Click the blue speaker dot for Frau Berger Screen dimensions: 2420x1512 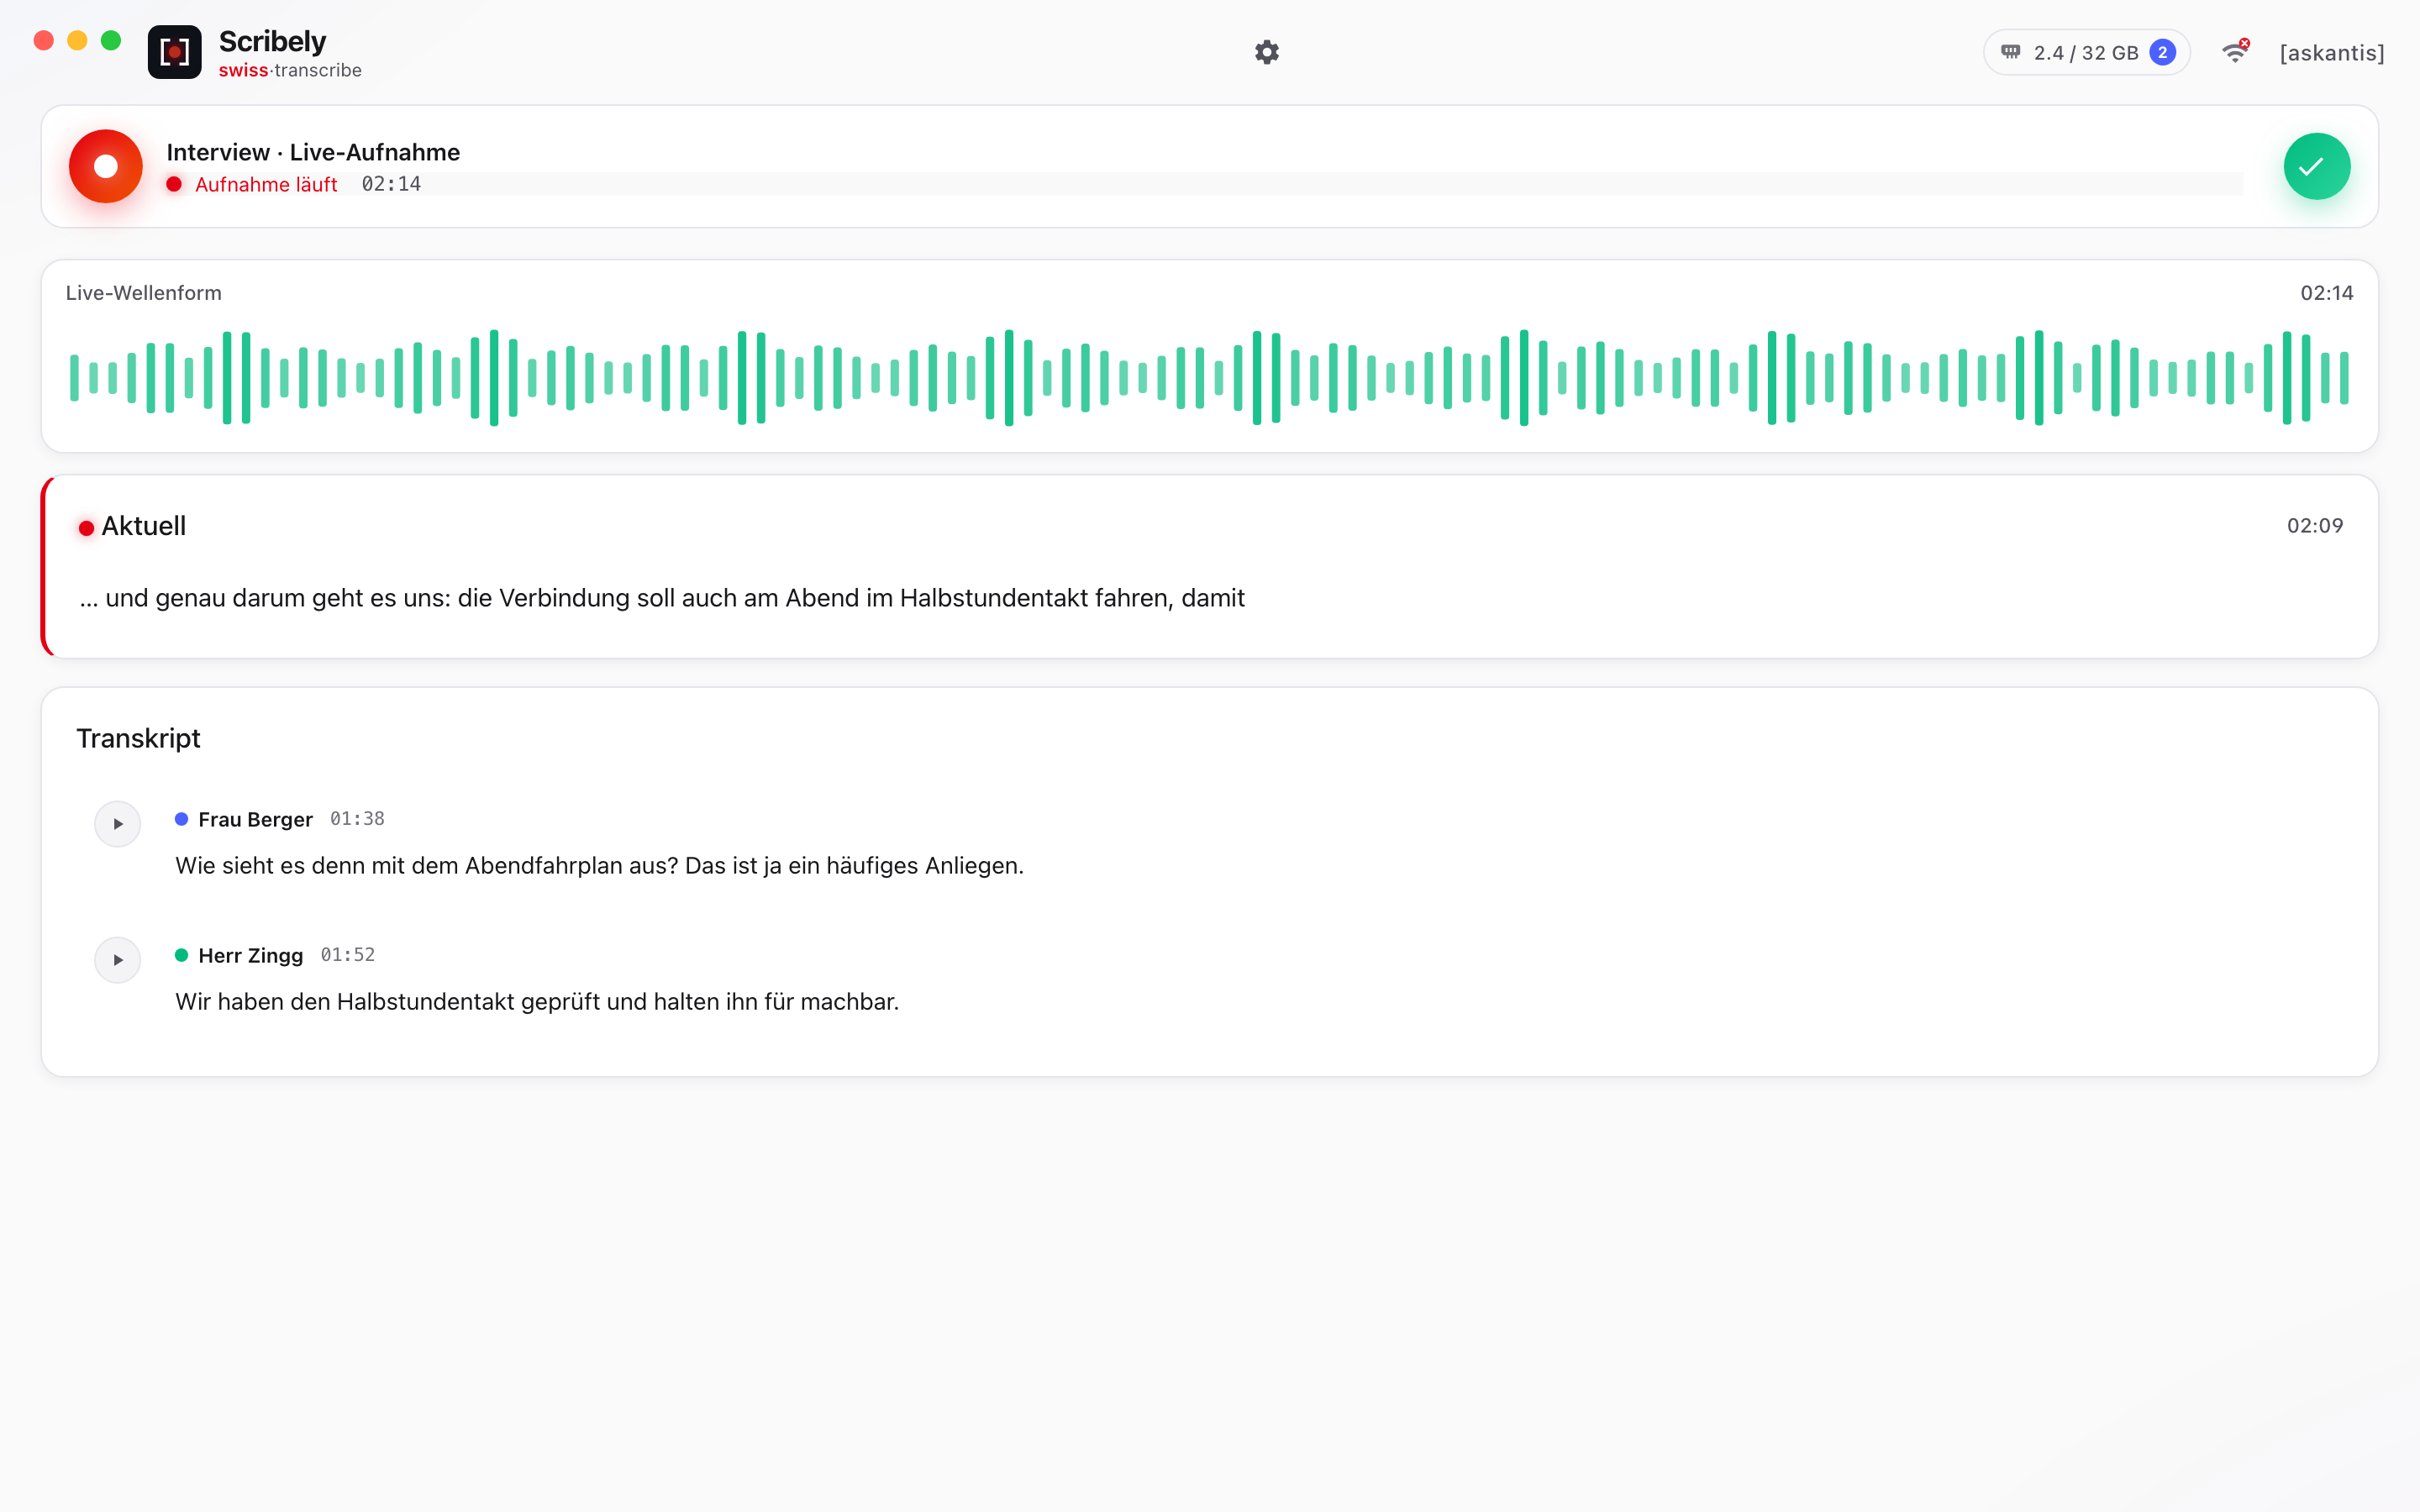(181, 819)
